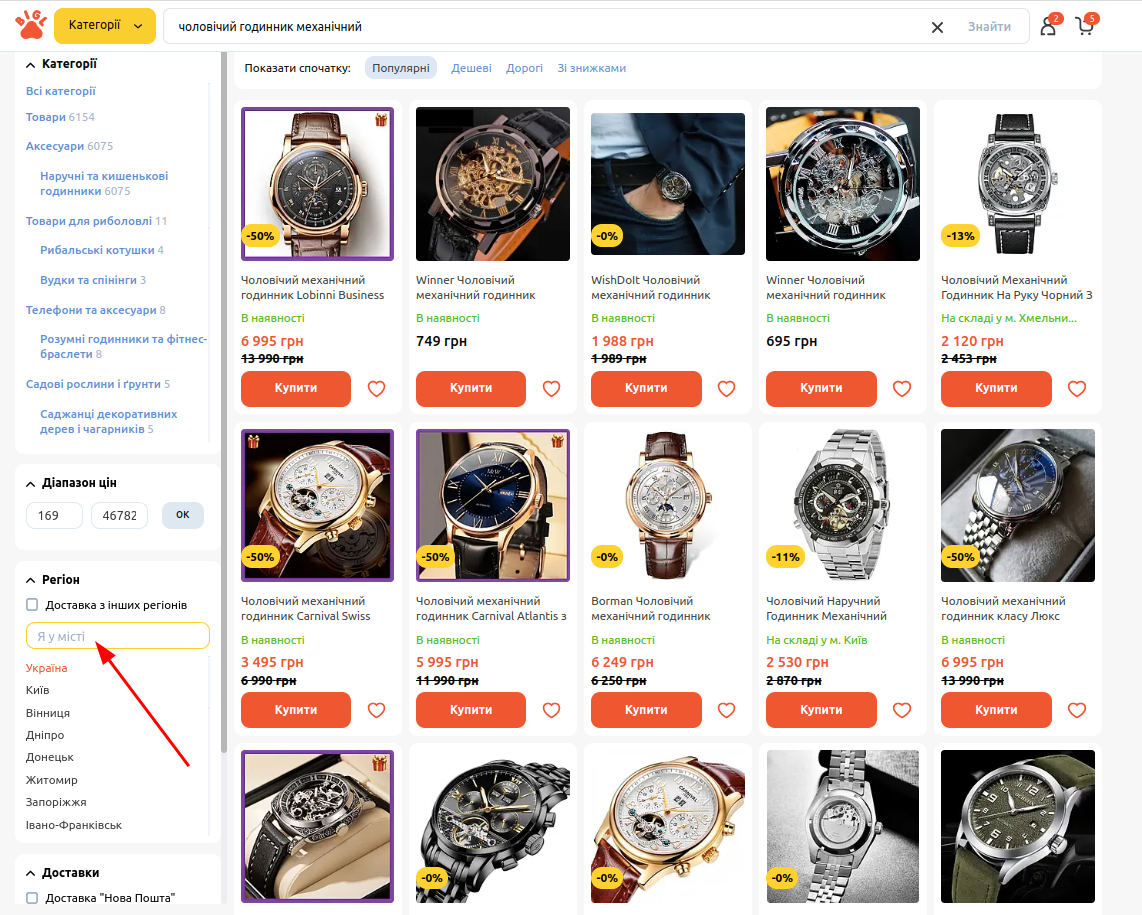Check the Нова Пошта delivery option
Image resolution: width=1142 pixels, height=915 pixels.
(x=32, y=898)
